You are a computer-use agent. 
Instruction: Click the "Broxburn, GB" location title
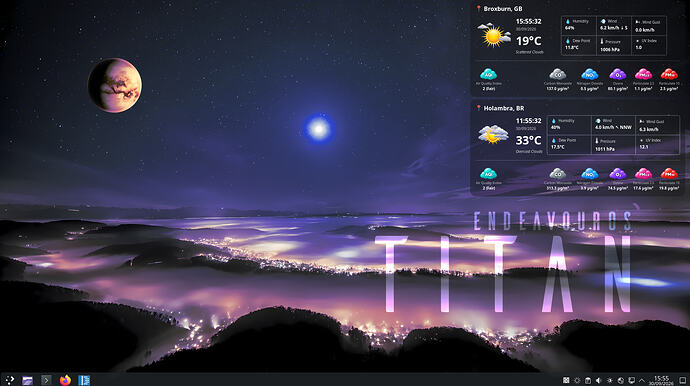tap(503, 9)
